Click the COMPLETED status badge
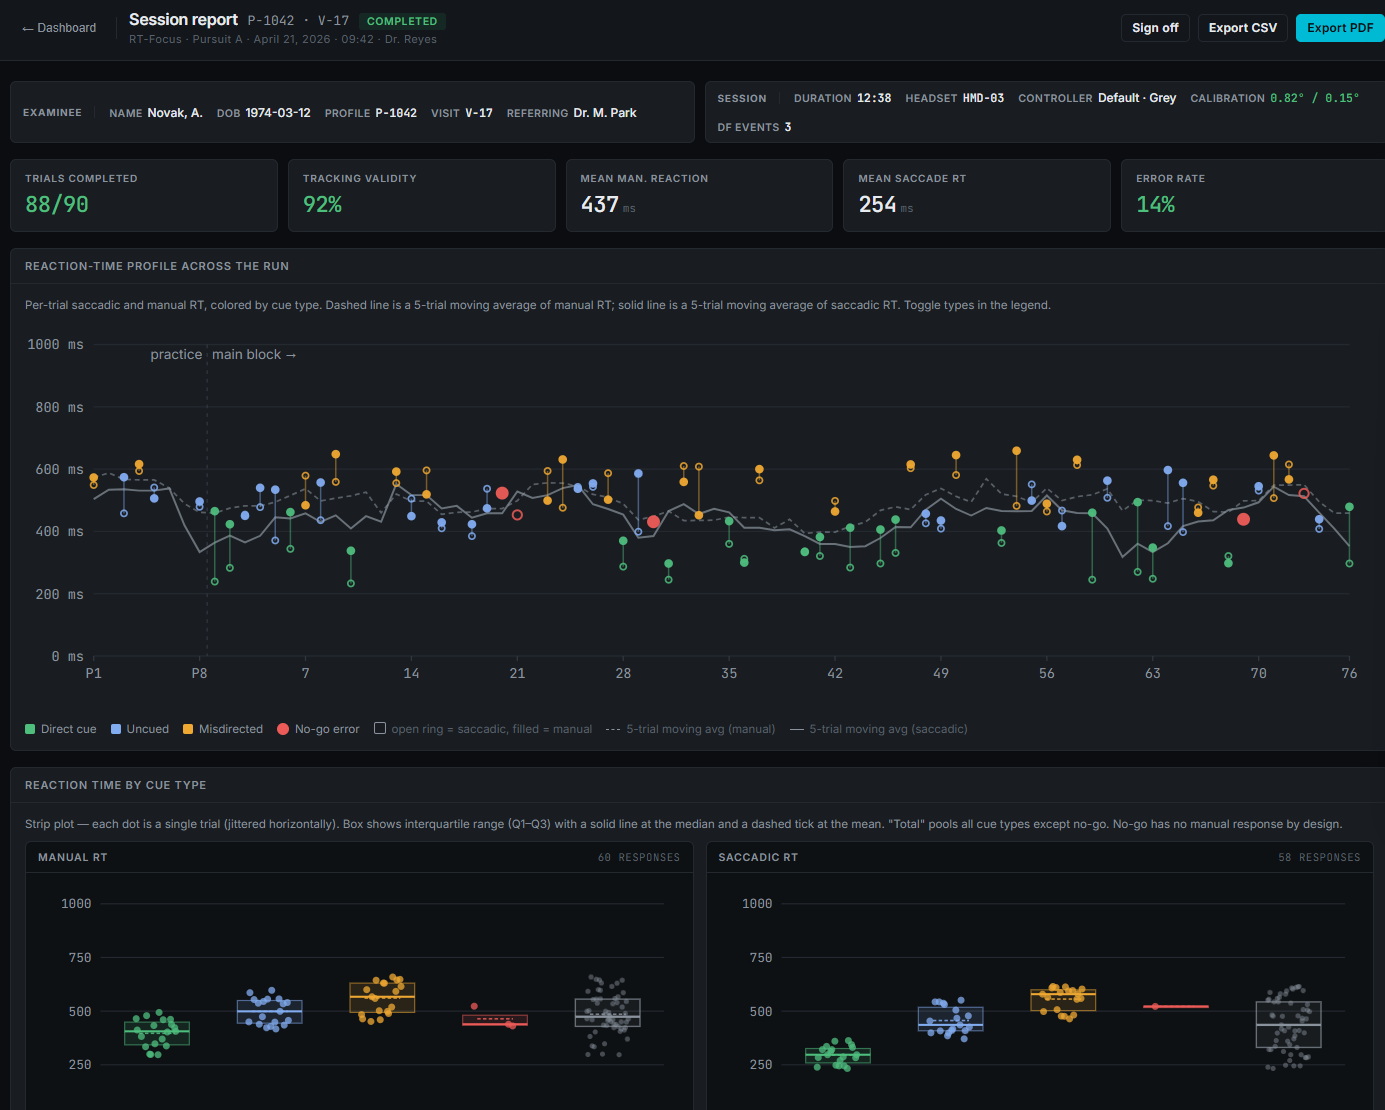1385x1110 pixels. click(x=402, y=21)
